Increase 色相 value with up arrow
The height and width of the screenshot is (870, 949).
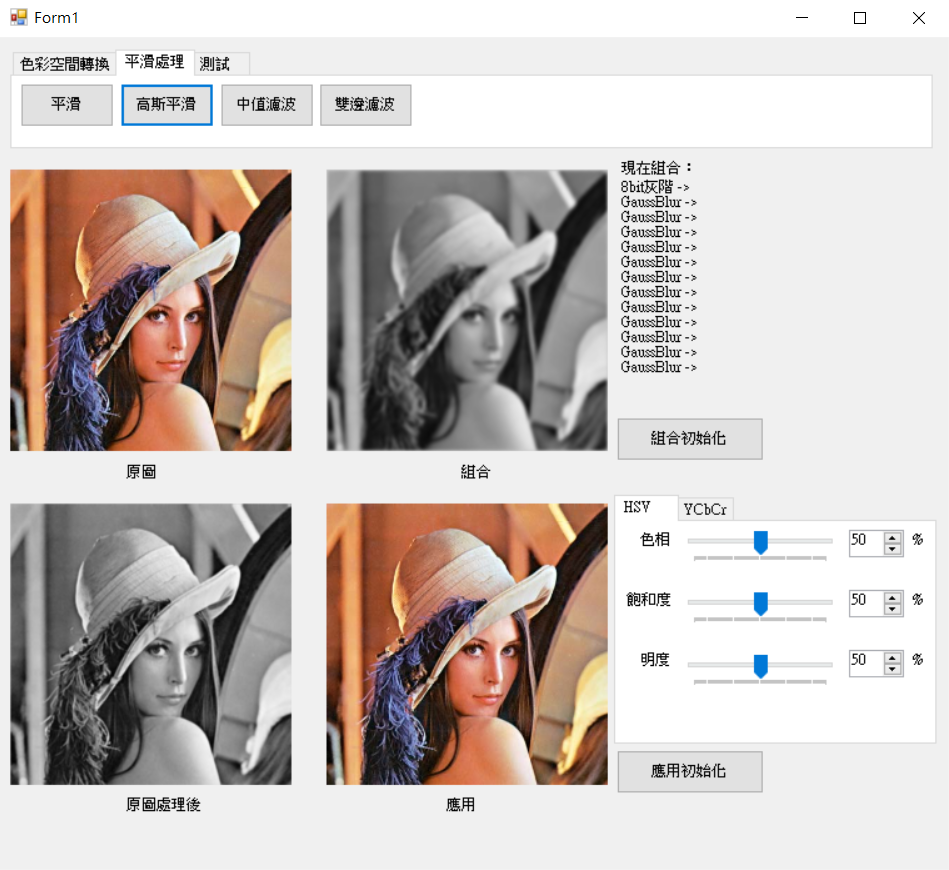click(x=892, y=537)
